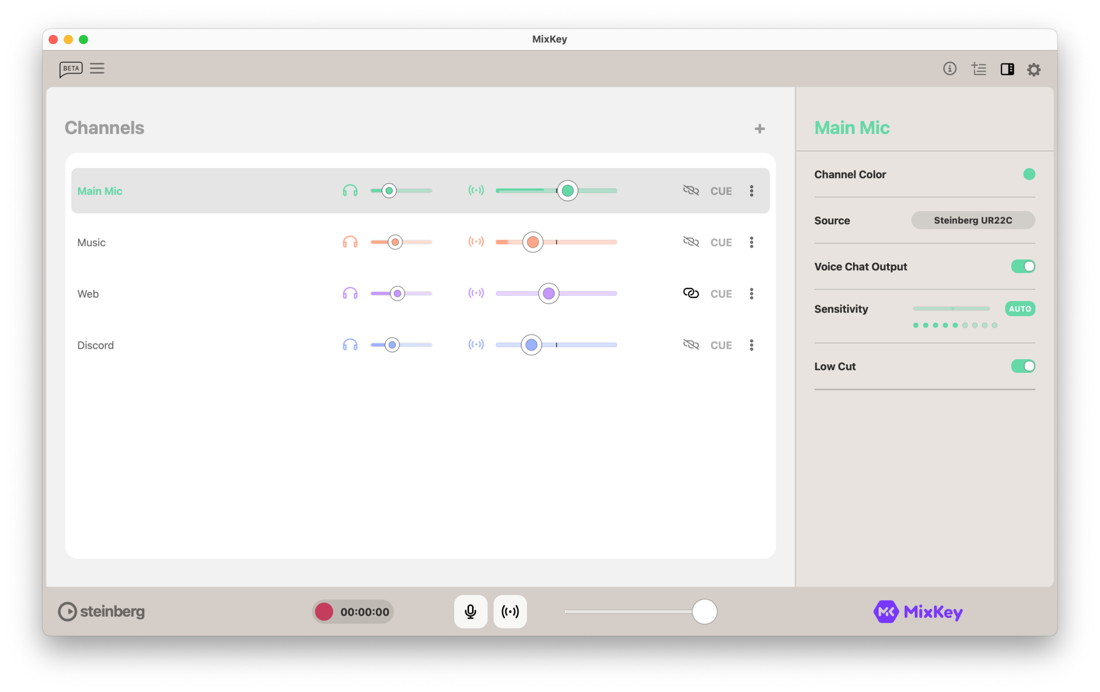Toggle the microphone button in bottom bar
1100x692 pixels.
pyautogui.click(x=471, y=612)
